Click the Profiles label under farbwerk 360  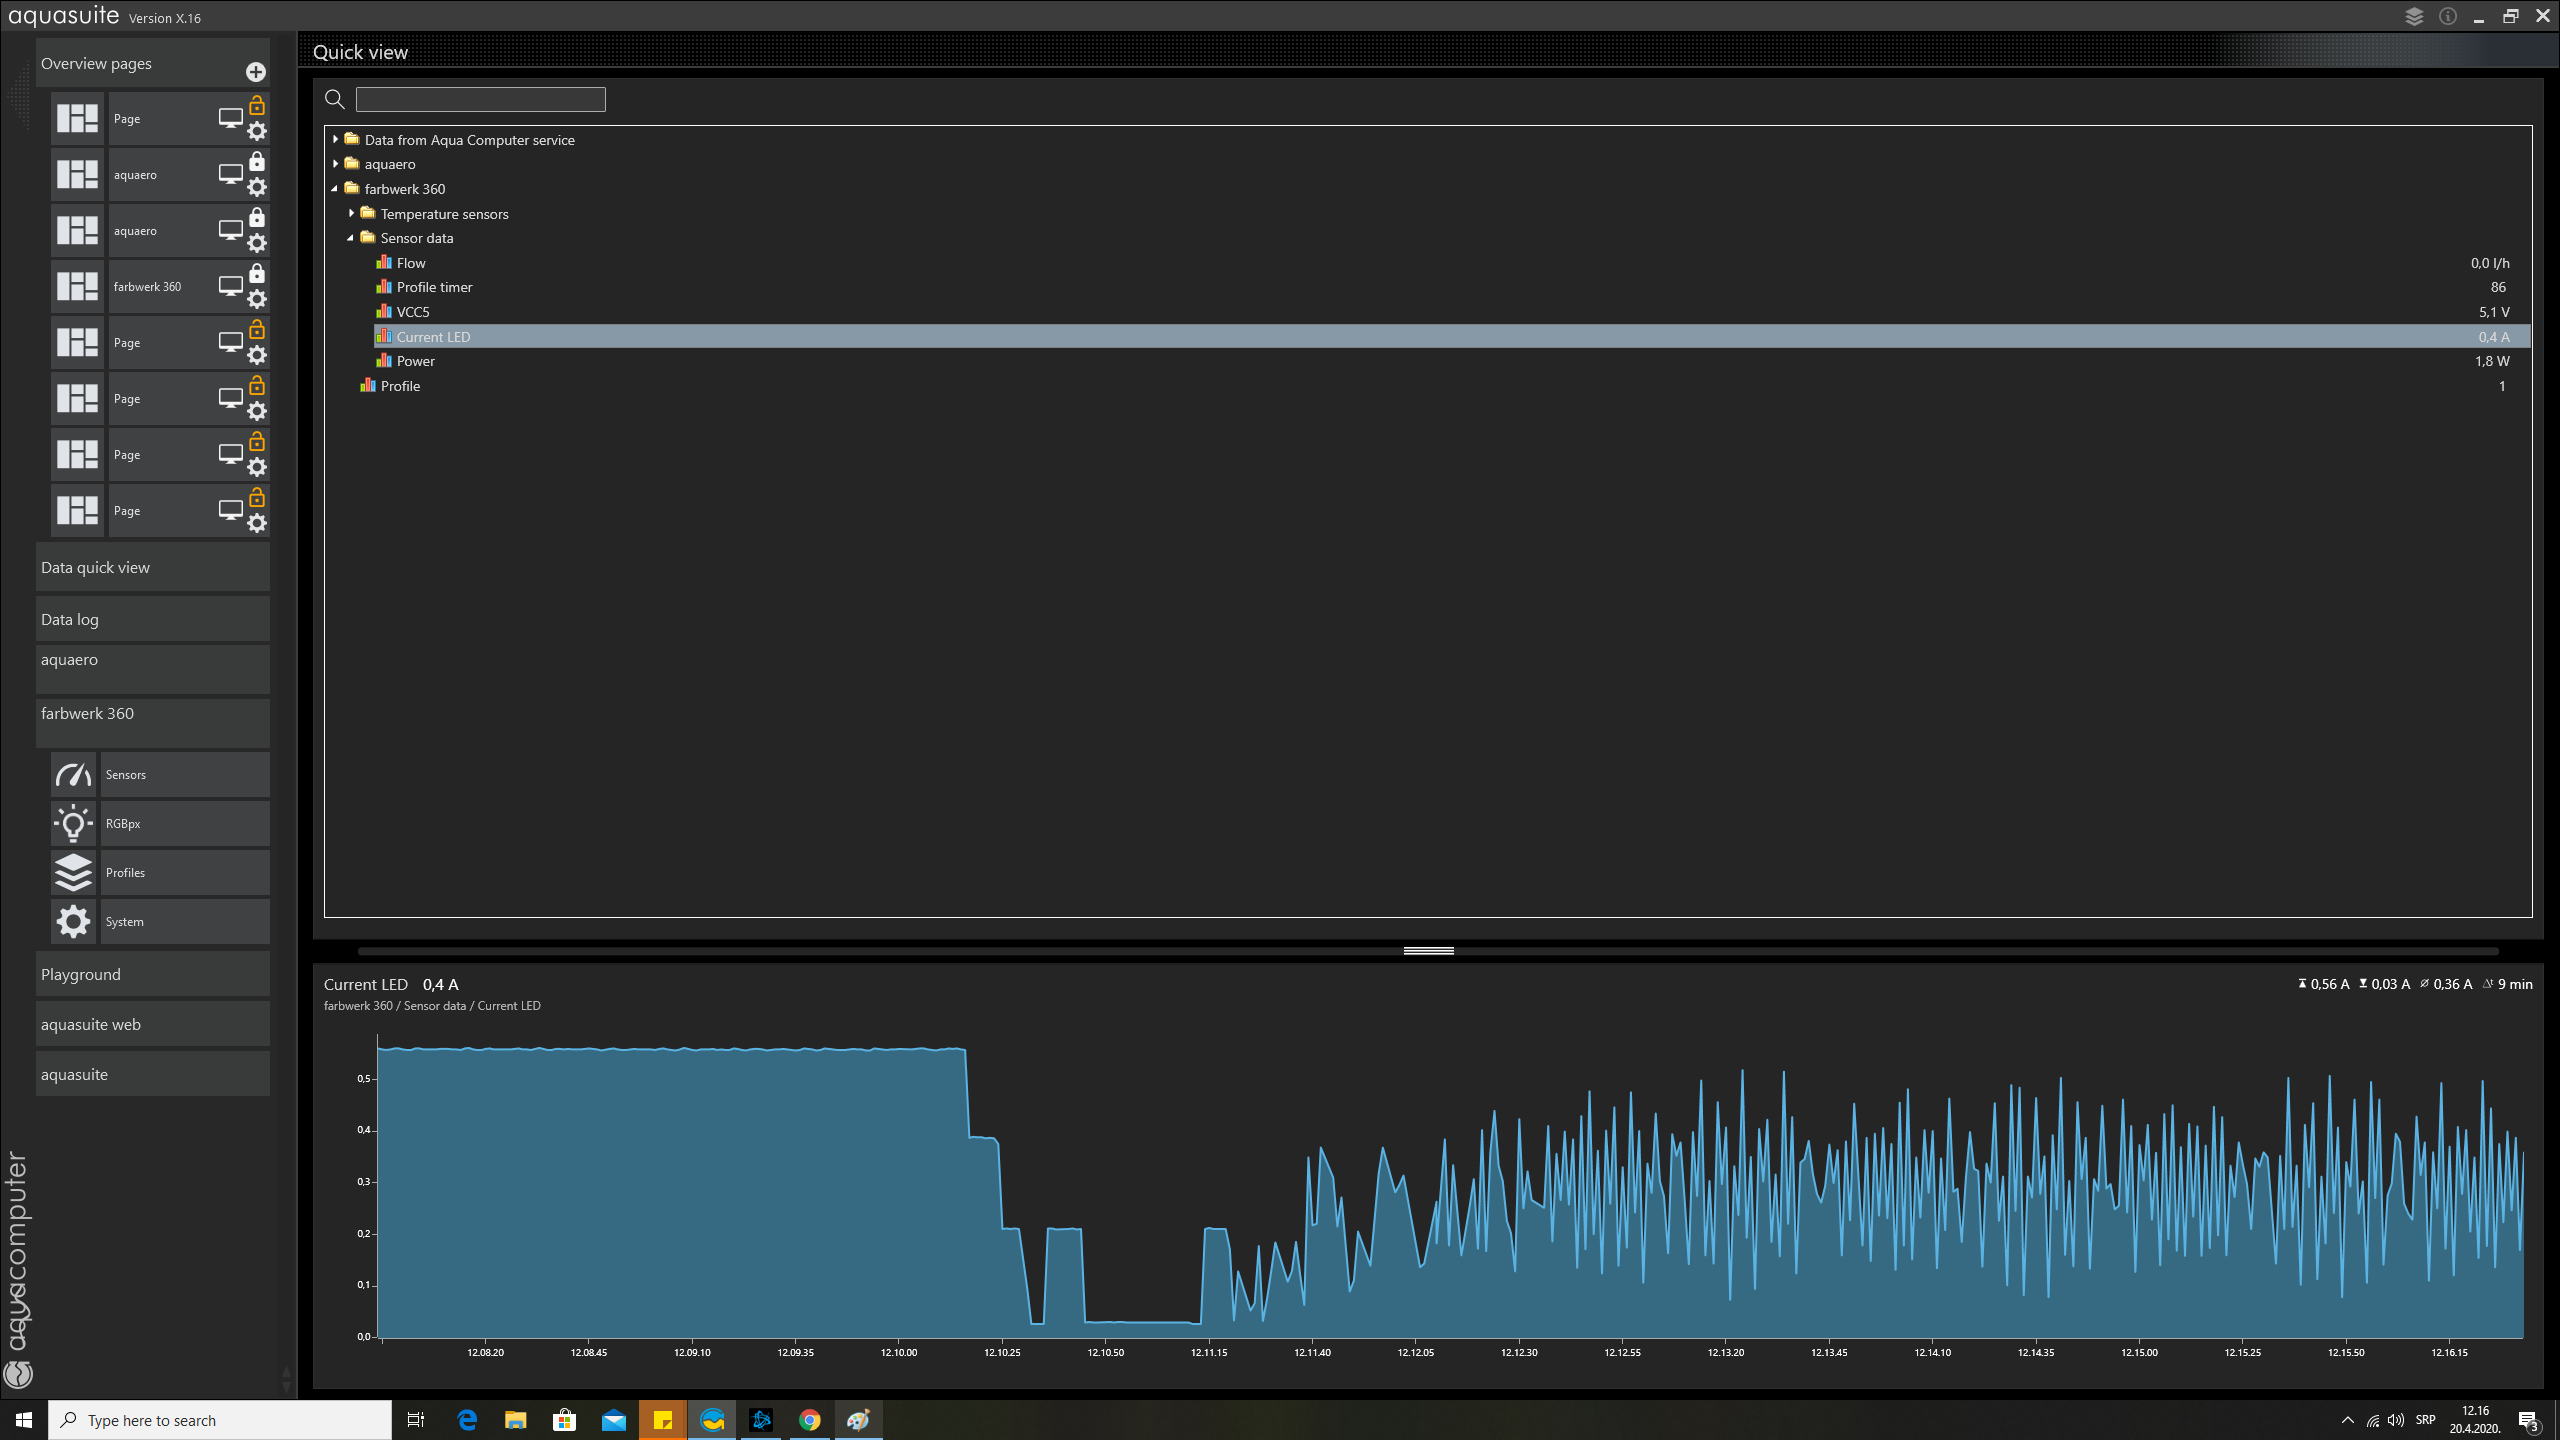pyautogui.click(x=125, y=873)
